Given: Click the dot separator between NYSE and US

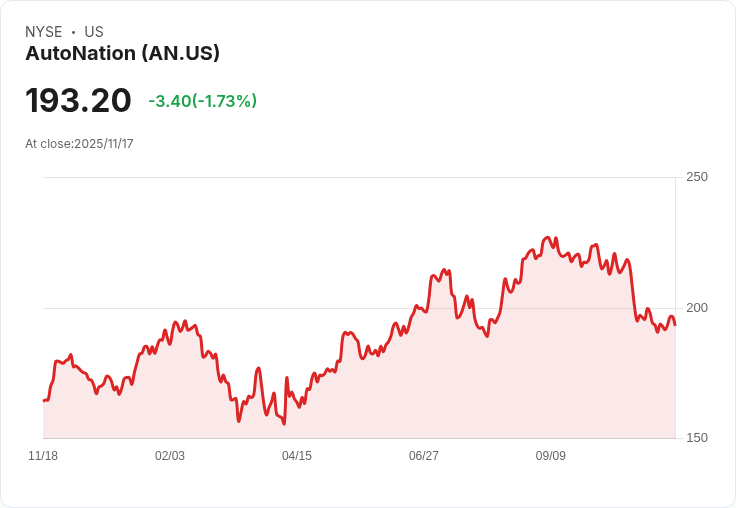Looking at the screenshot, I should pyautogui.click(x=74, y=32).
